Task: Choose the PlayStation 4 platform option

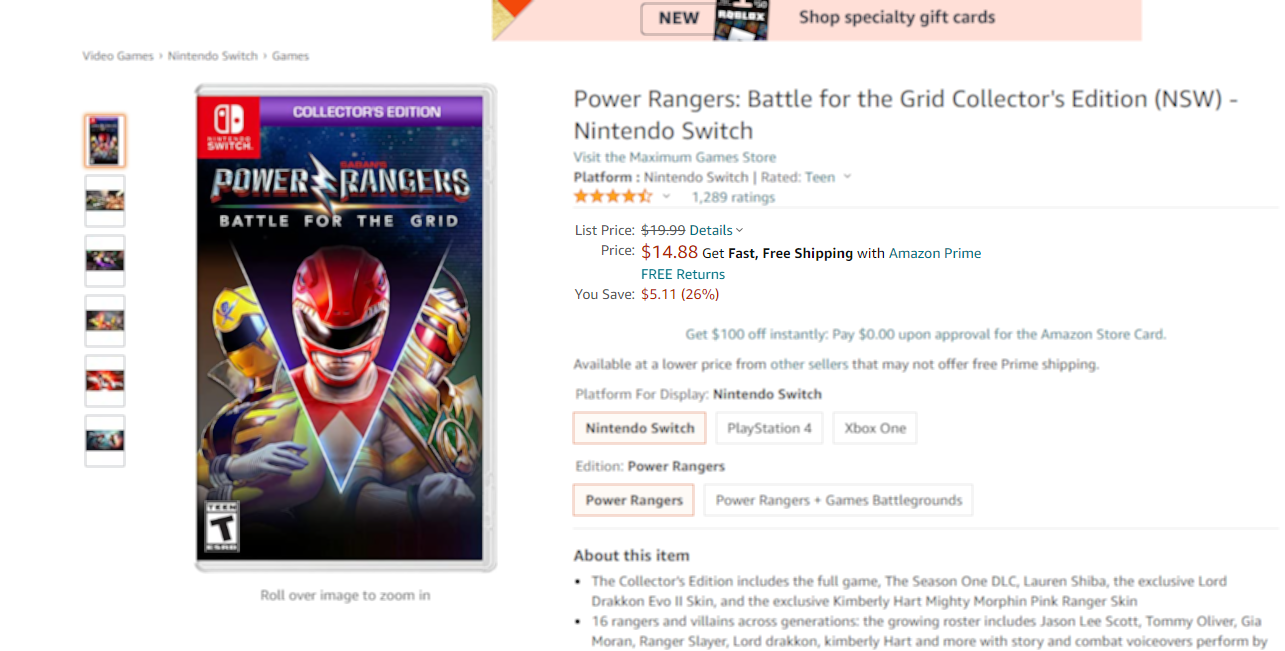Action: point(769,428)
